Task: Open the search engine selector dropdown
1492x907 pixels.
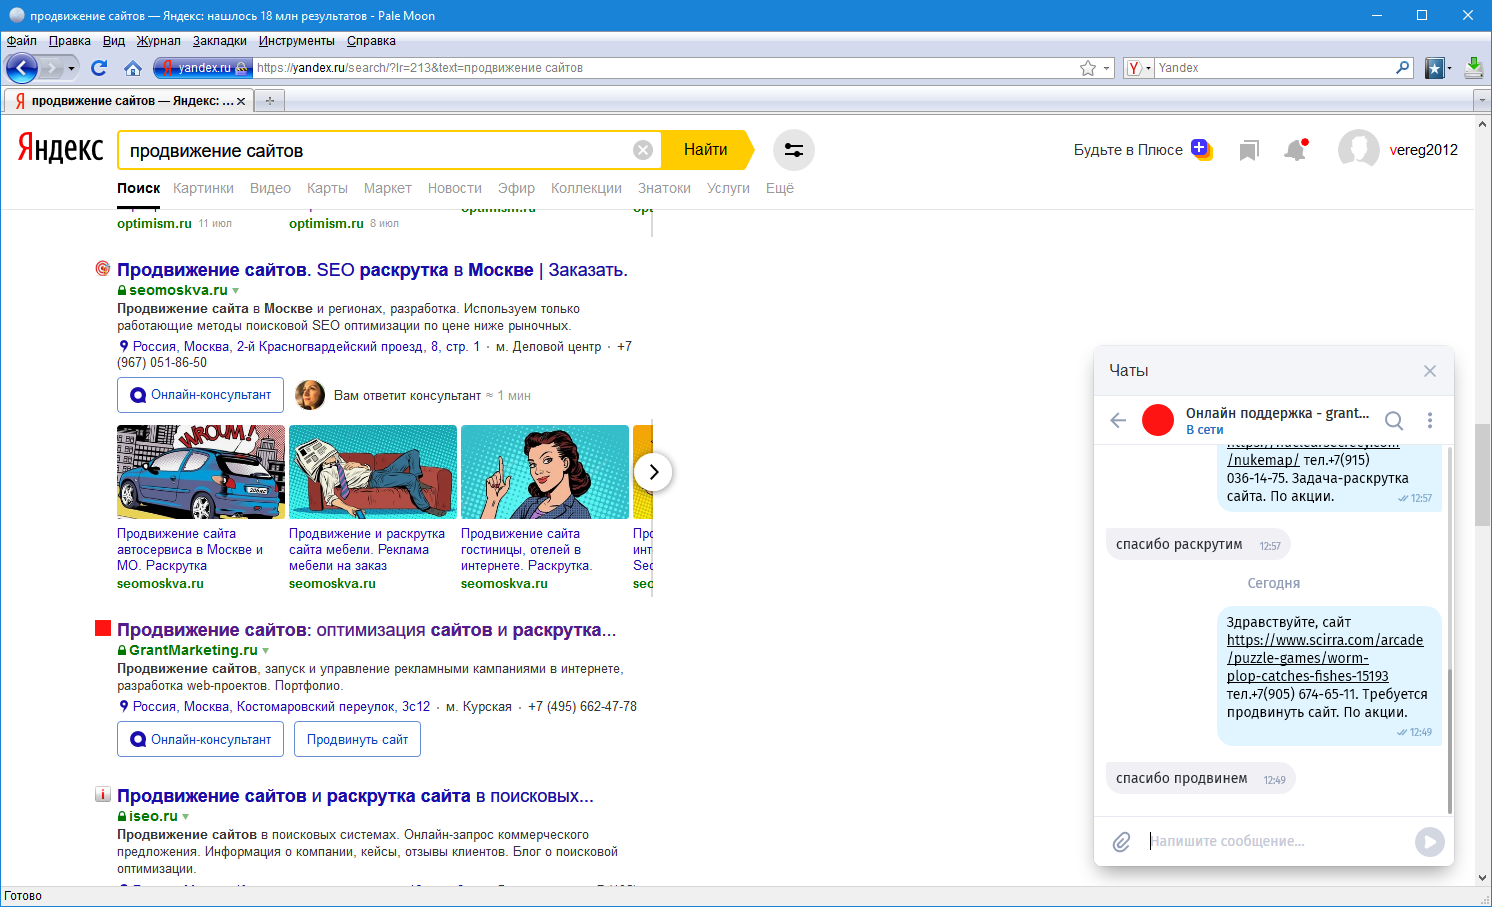Action: (1139, 68)
